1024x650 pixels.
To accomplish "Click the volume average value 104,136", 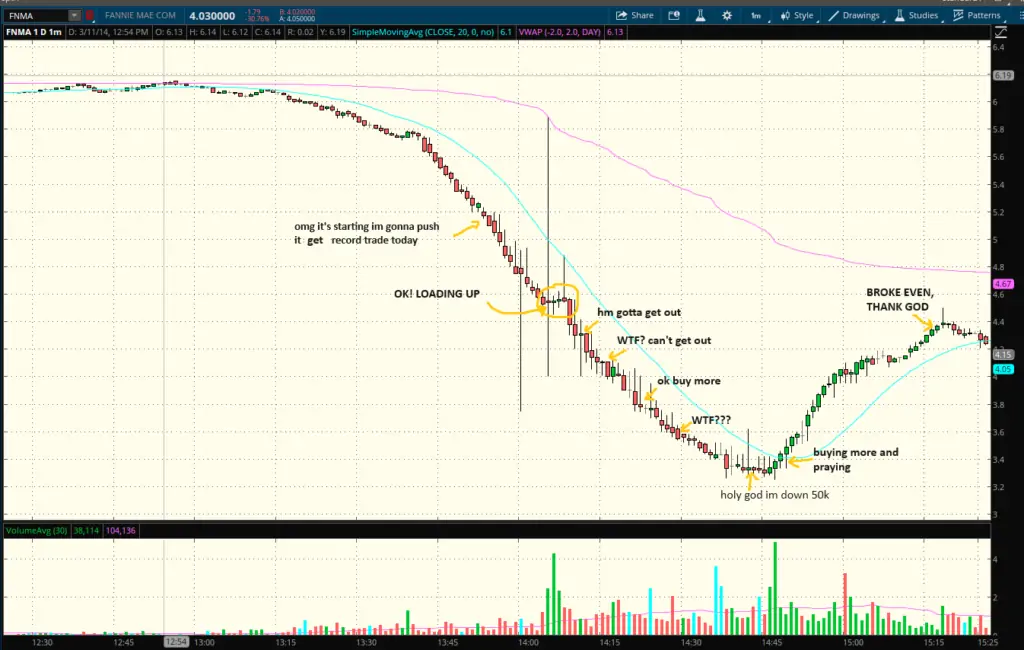I will click(x=121, y=530).
